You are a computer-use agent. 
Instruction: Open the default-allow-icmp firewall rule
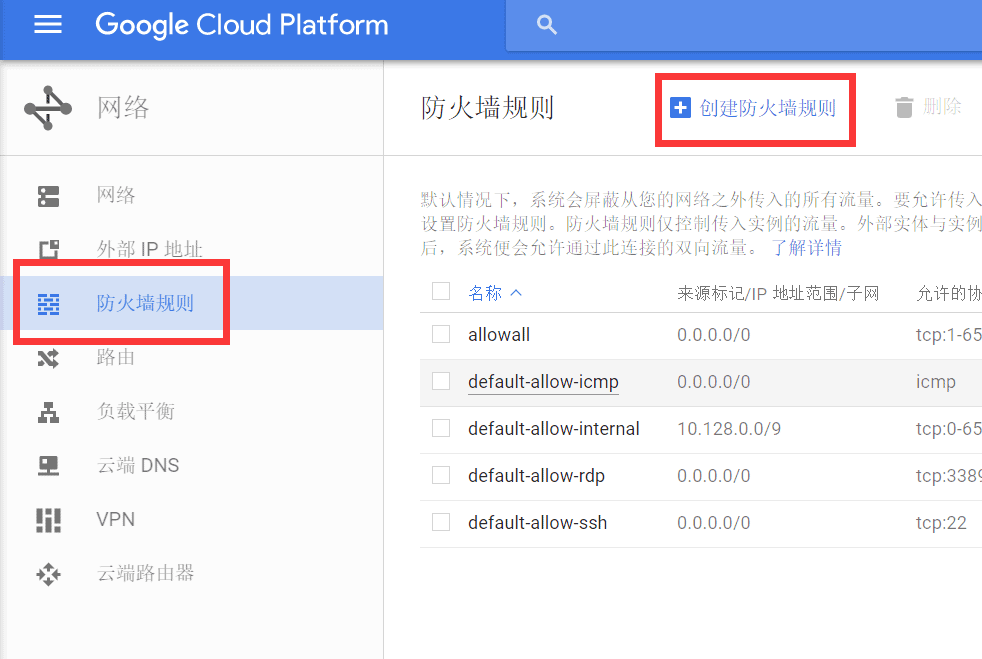[543, 381]
